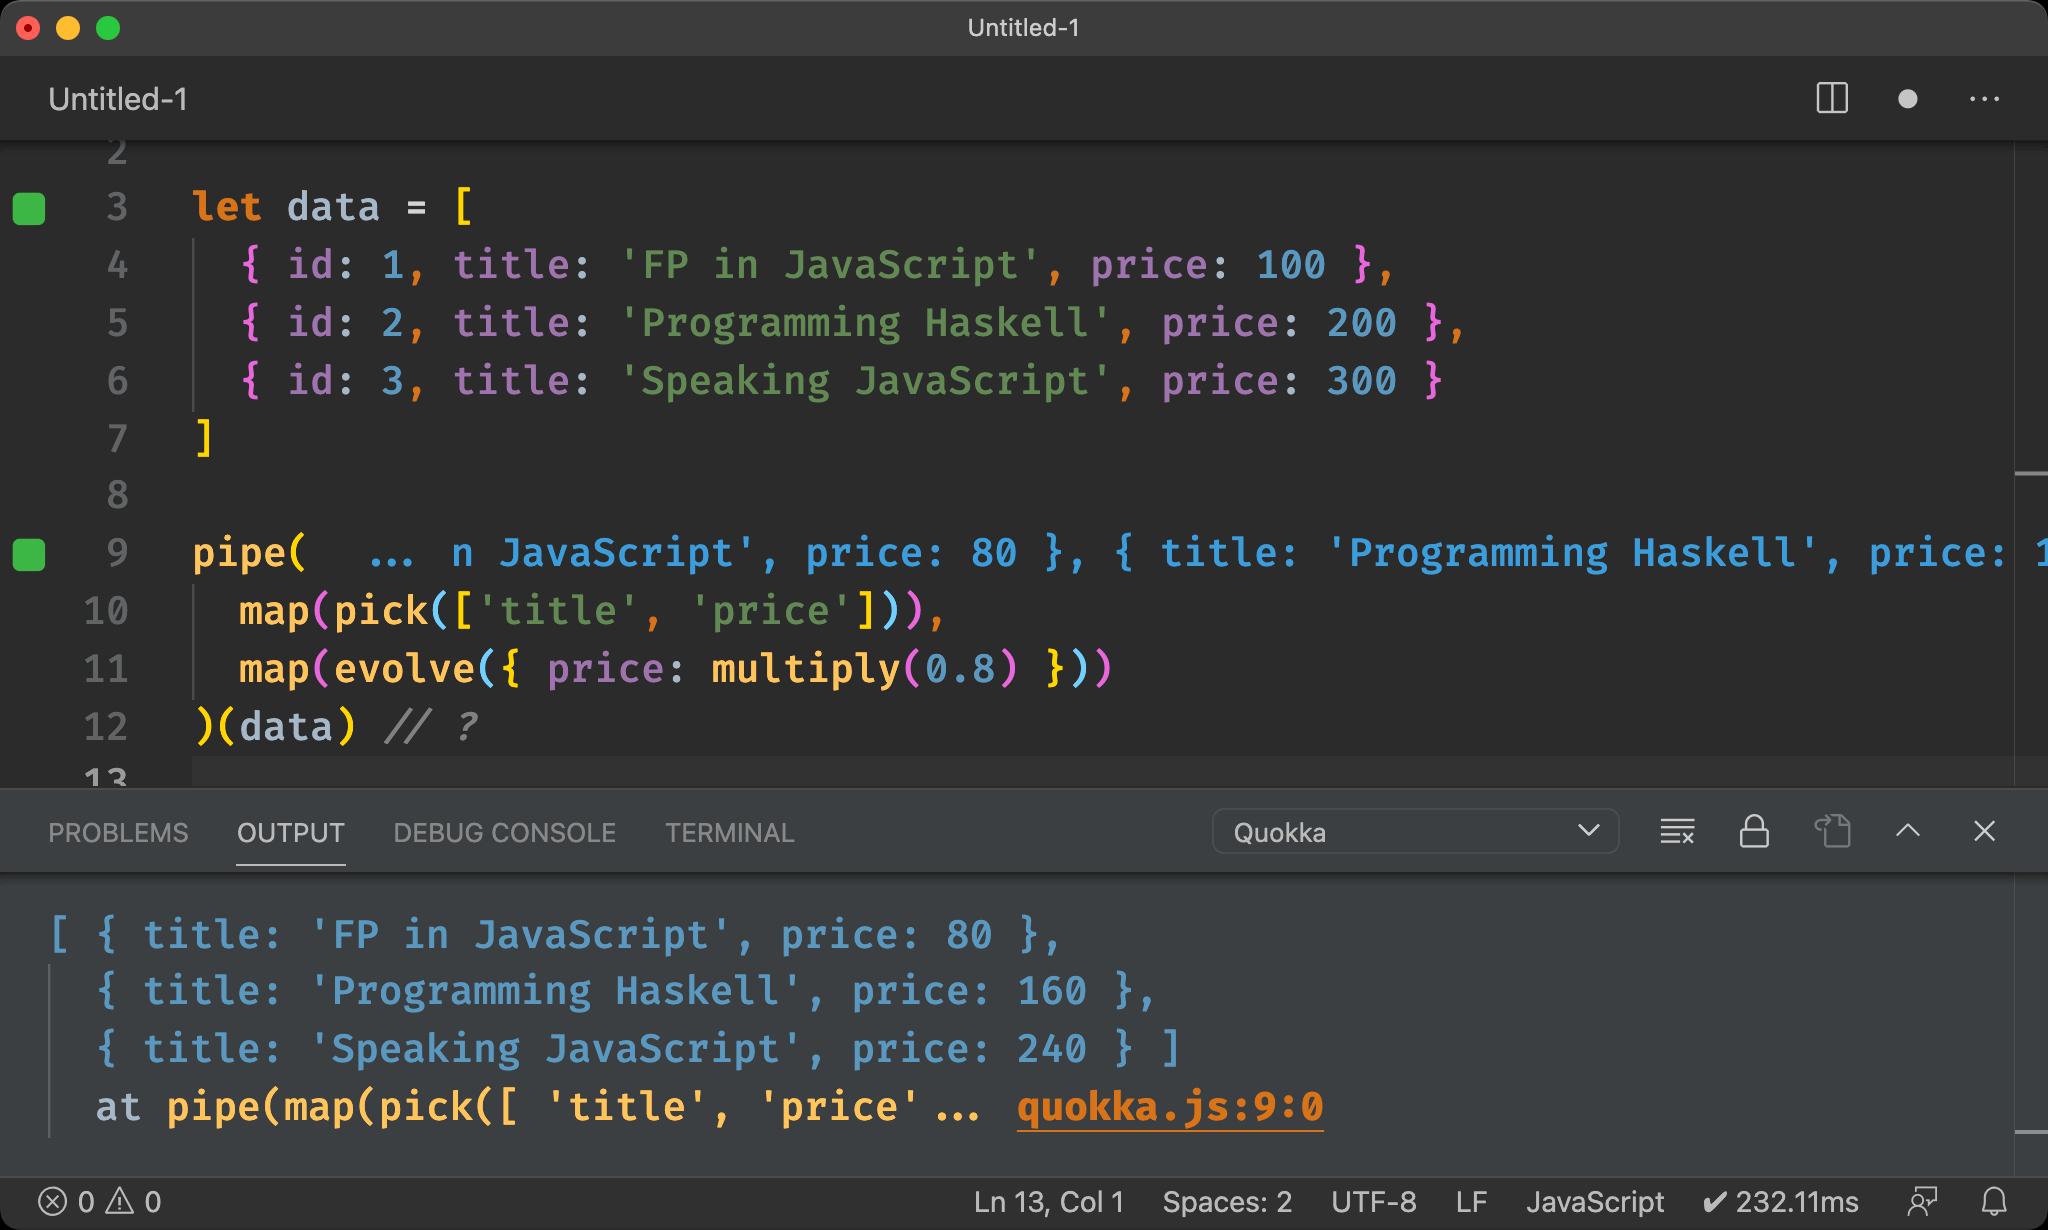
Task: Close the bottom panel
Action: tap(1985, 831)
